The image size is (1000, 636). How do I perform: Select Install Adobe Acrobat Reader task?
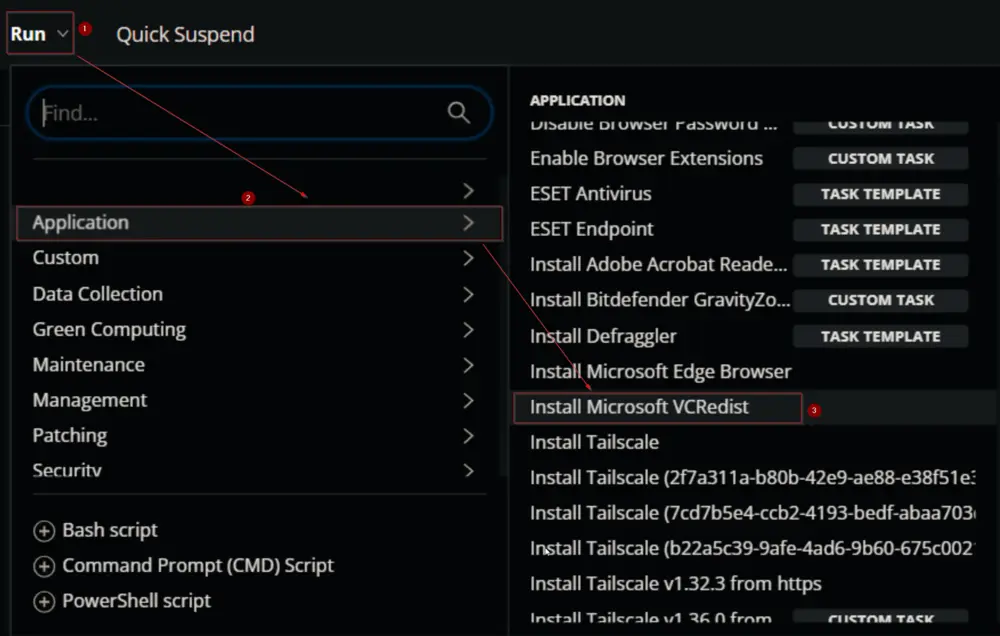[658, 264]
